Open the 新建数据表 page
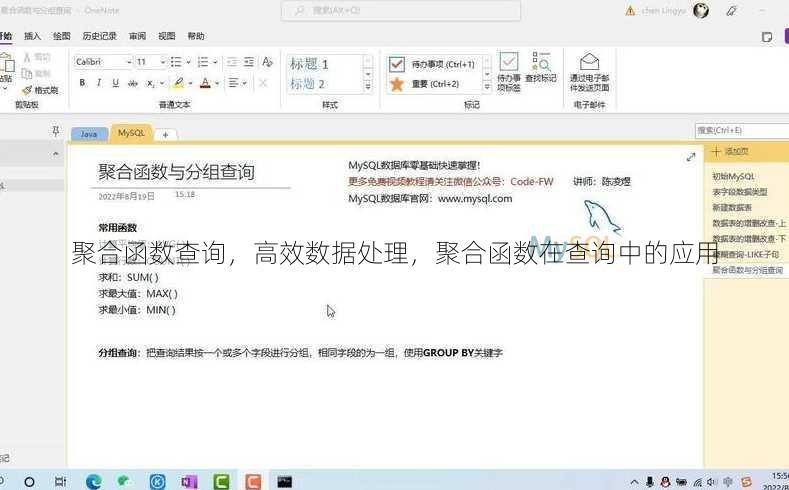The height and width of the screenshot is (490, 789). (x=732, y=207)
